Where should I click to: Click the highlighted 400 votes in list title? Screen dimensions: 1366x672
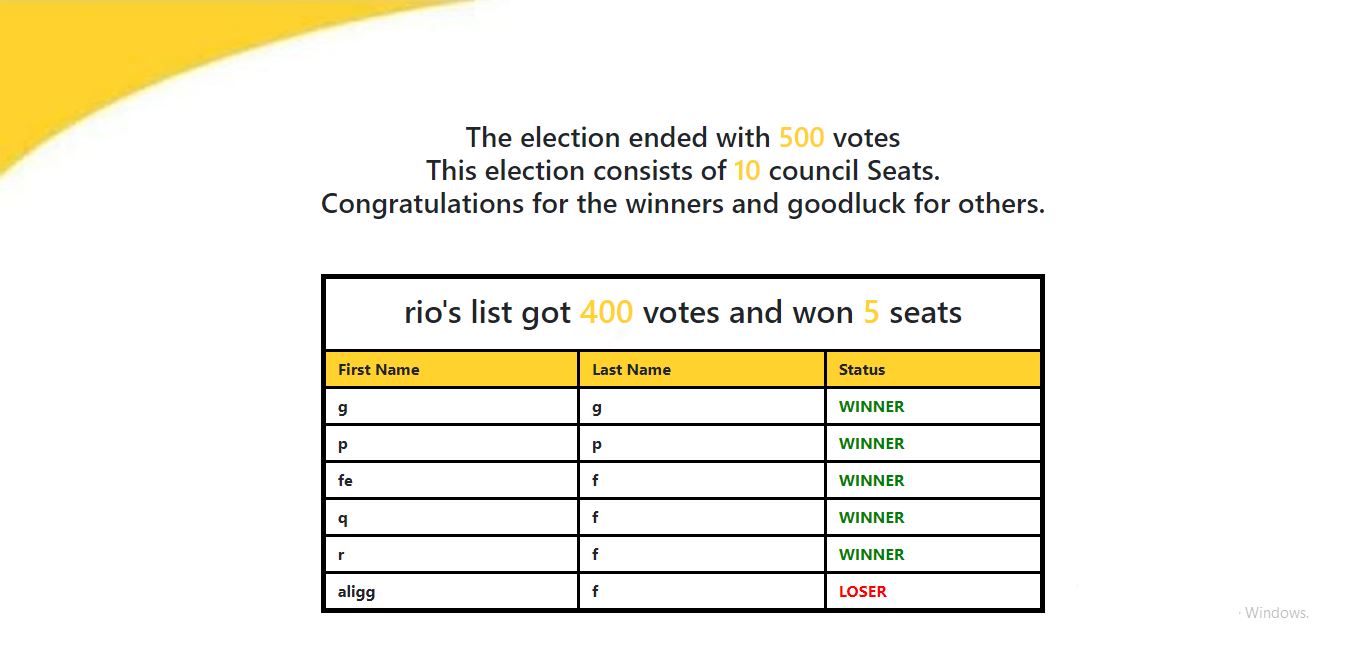tap(606, 313)
